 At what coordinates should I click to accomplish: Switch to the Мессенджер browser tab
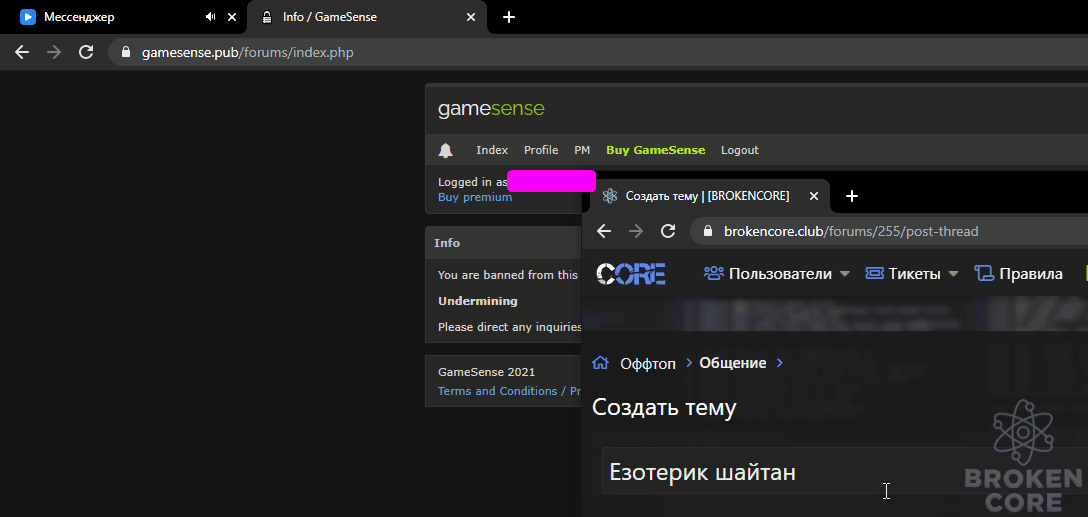point(123,17)
